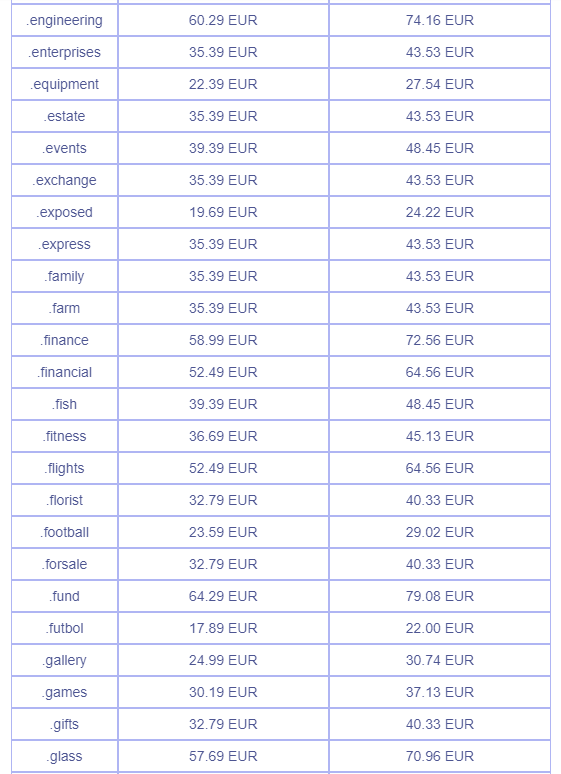The width and height of the screenshot is (561, 774).
Task: Click the .florist domain name
Action: tap(65, 500)
